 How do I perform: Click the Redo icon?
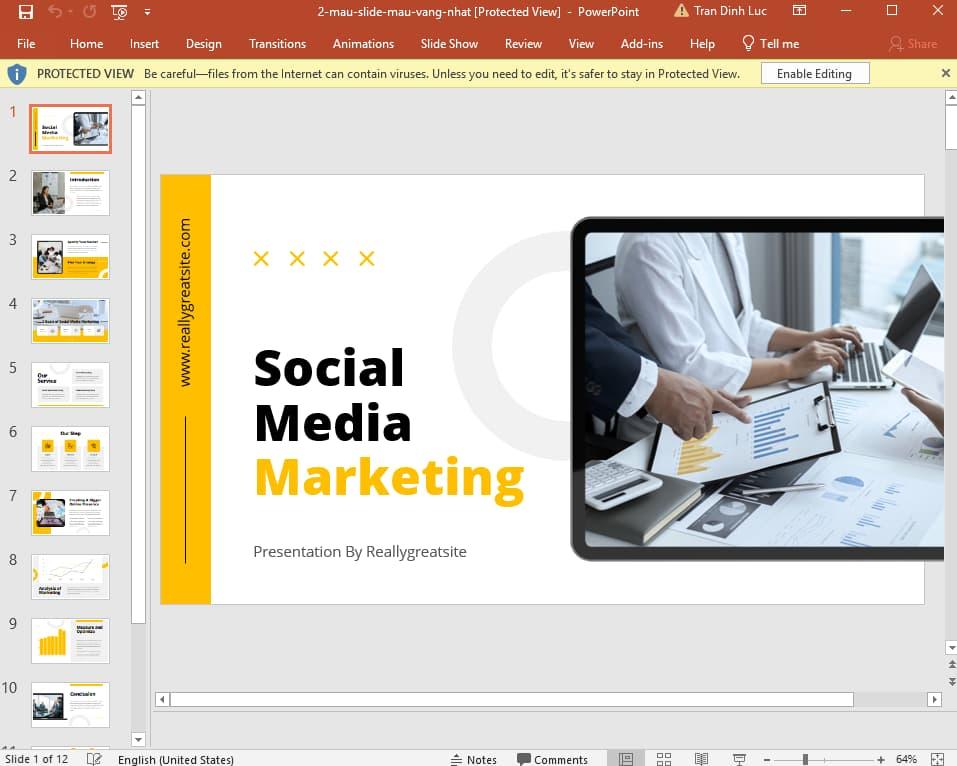pos(89,10)
